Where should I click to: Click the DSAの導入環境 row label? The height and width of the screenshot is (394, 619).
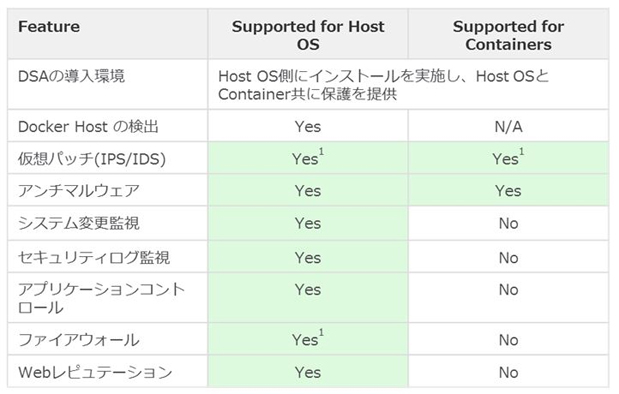pyautogui.click(x=71, y=76)
